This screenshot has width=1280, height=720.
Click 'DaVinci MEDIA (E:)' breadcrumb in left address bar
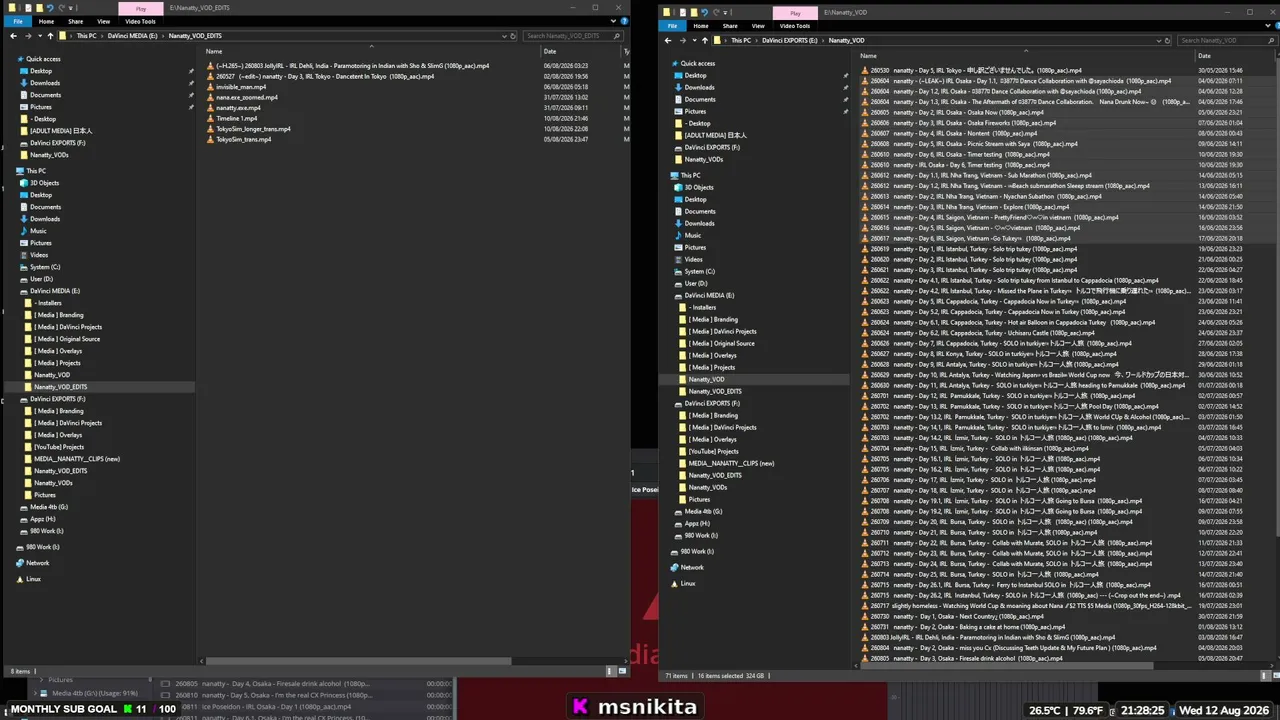coord(134,36)
